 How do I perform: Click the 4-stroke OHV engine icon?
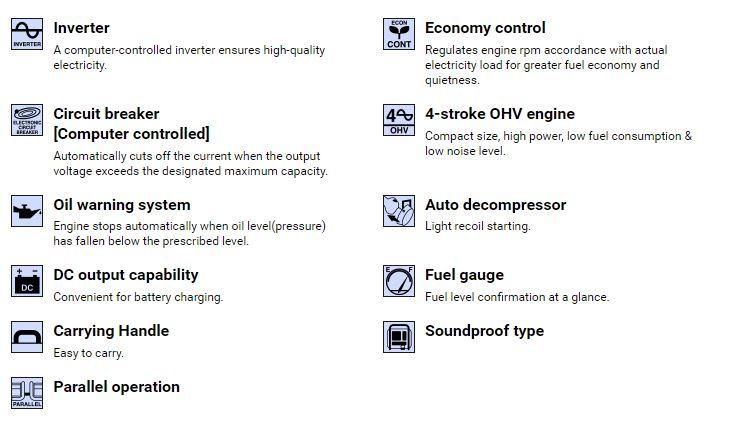399,120
